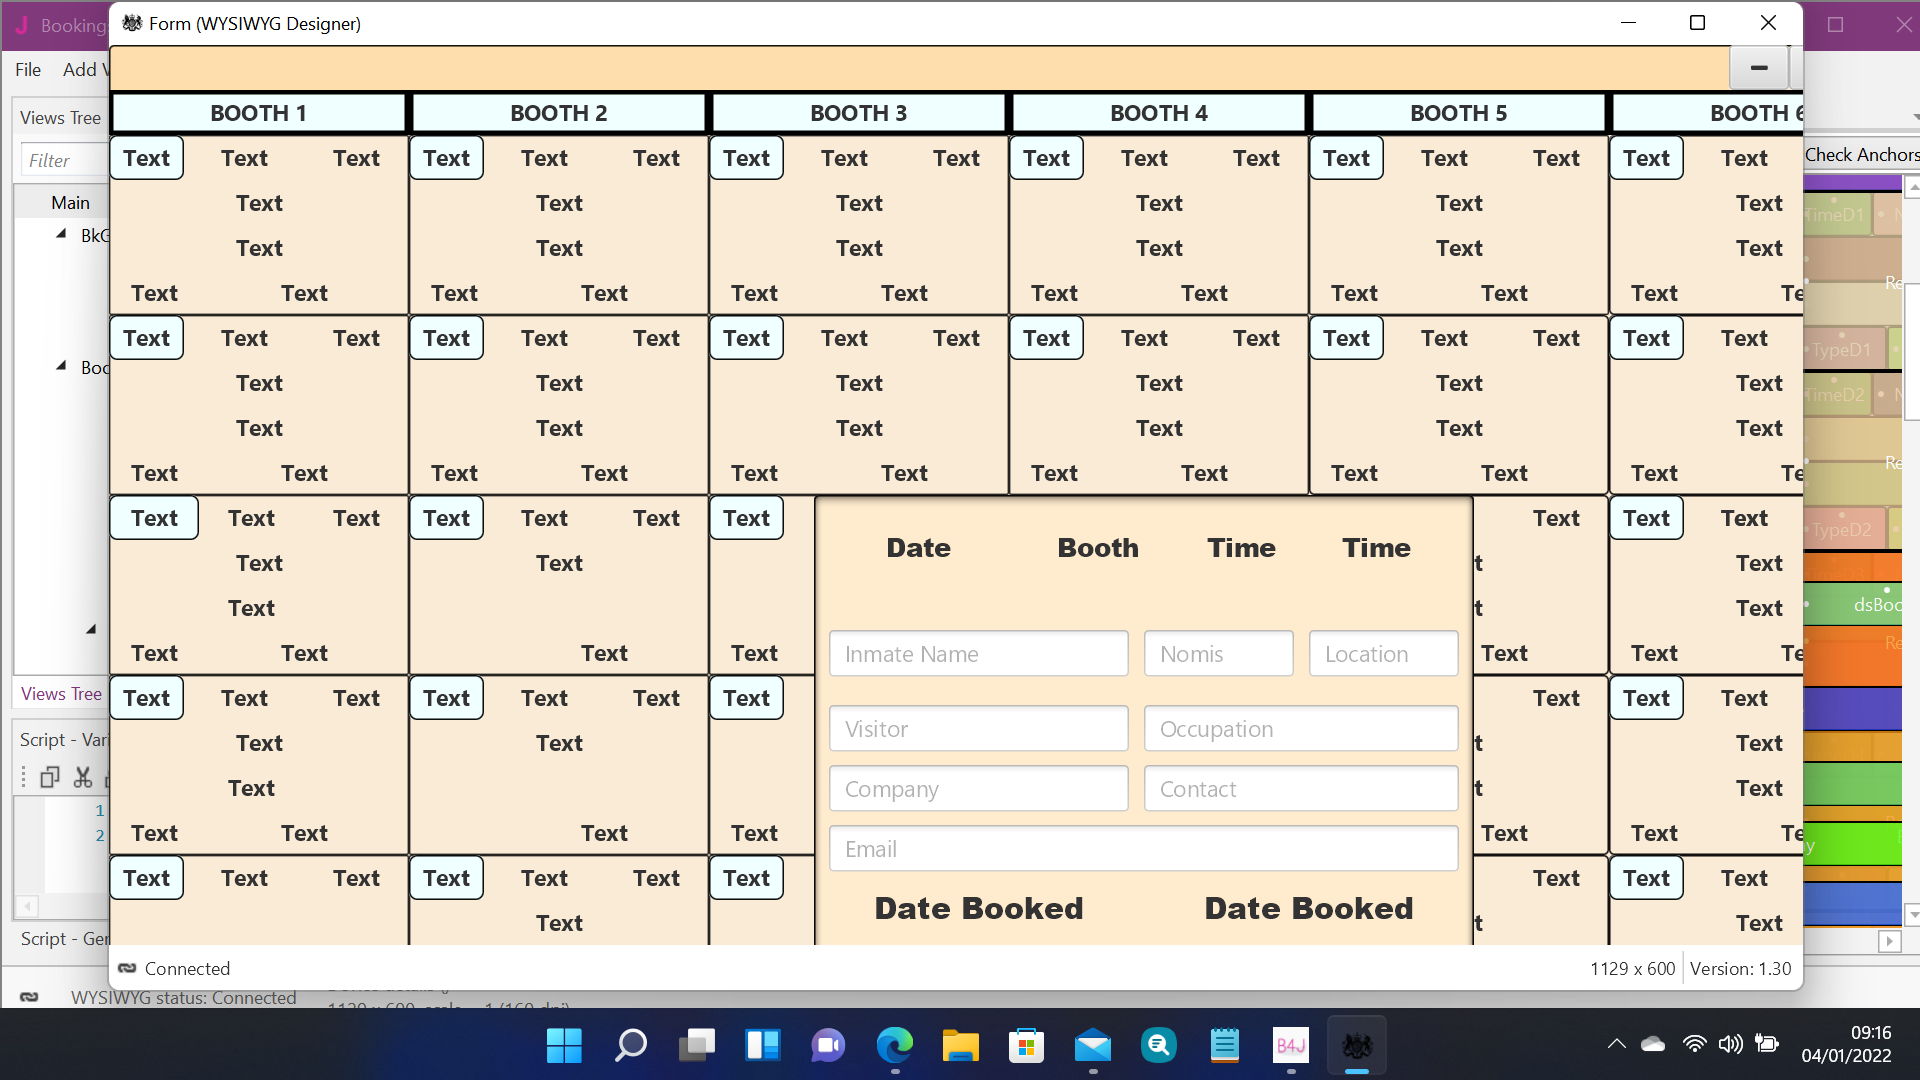This screenshot has height=1080, width=1920.
Task: Click the Filter box in Views Tree
Action: click(62, 160)
